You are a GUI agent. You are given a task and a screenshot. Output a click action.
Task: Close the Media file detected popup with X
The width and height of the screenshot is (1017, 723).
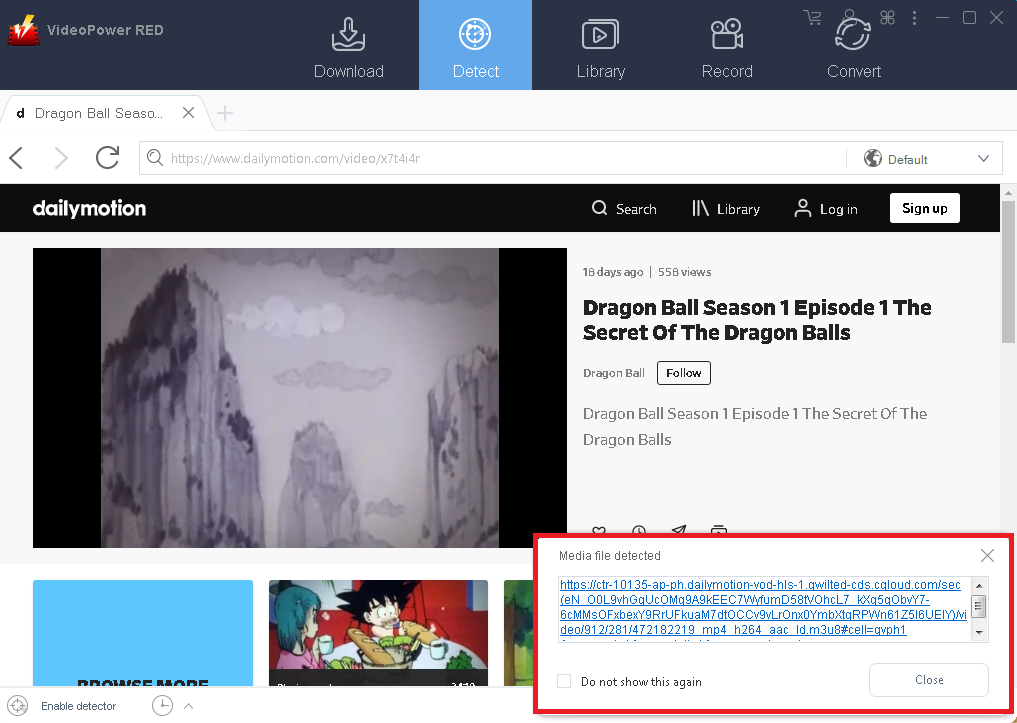click(x=987, y=555)
